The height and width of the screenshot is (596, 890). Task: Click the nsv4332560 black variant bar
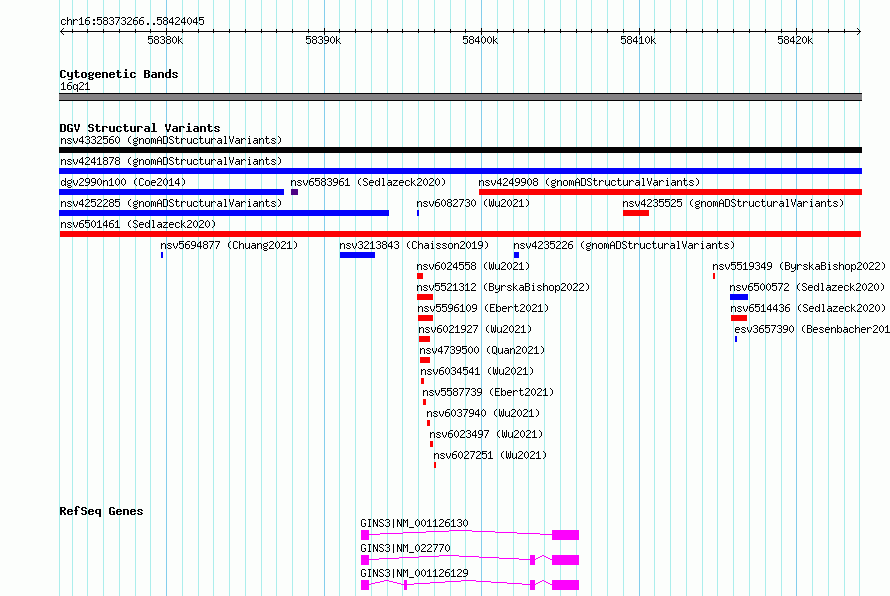[x=460, y=150]
